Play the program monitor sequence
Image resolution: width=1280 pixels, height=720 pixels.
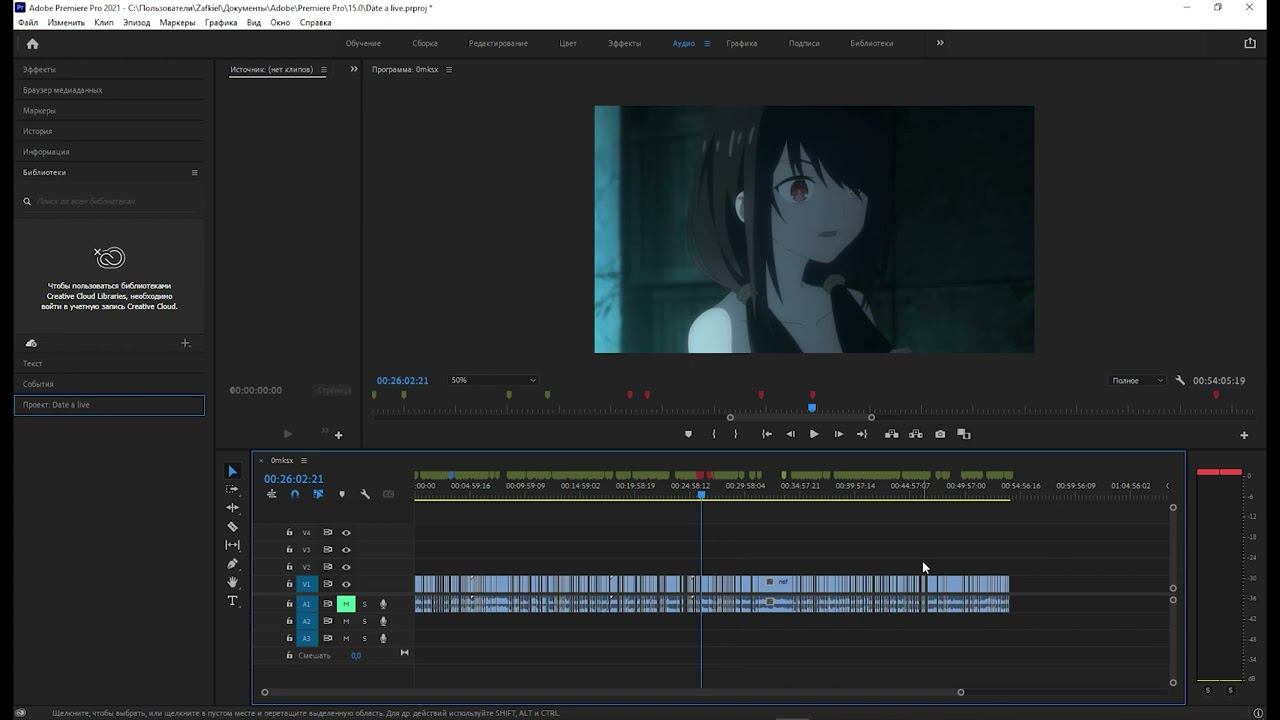coord(814,434)
